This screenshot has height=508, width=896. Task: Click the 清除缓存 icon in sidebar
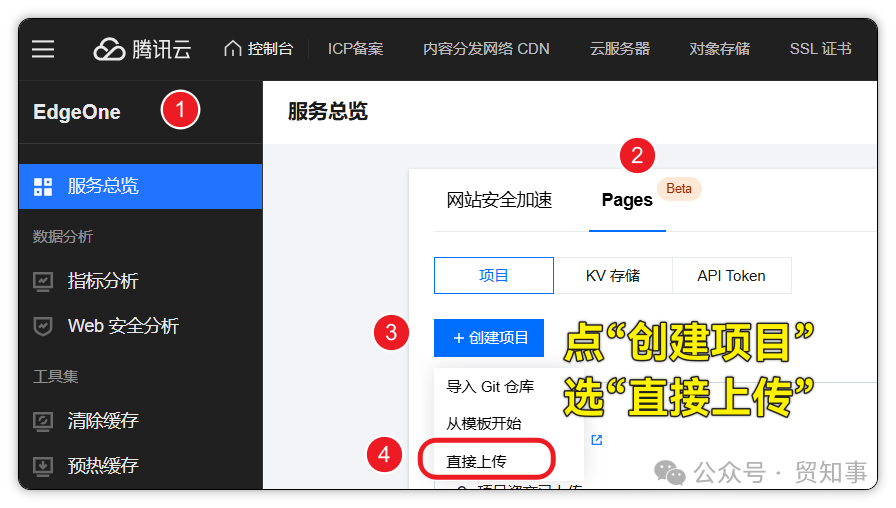43,421
